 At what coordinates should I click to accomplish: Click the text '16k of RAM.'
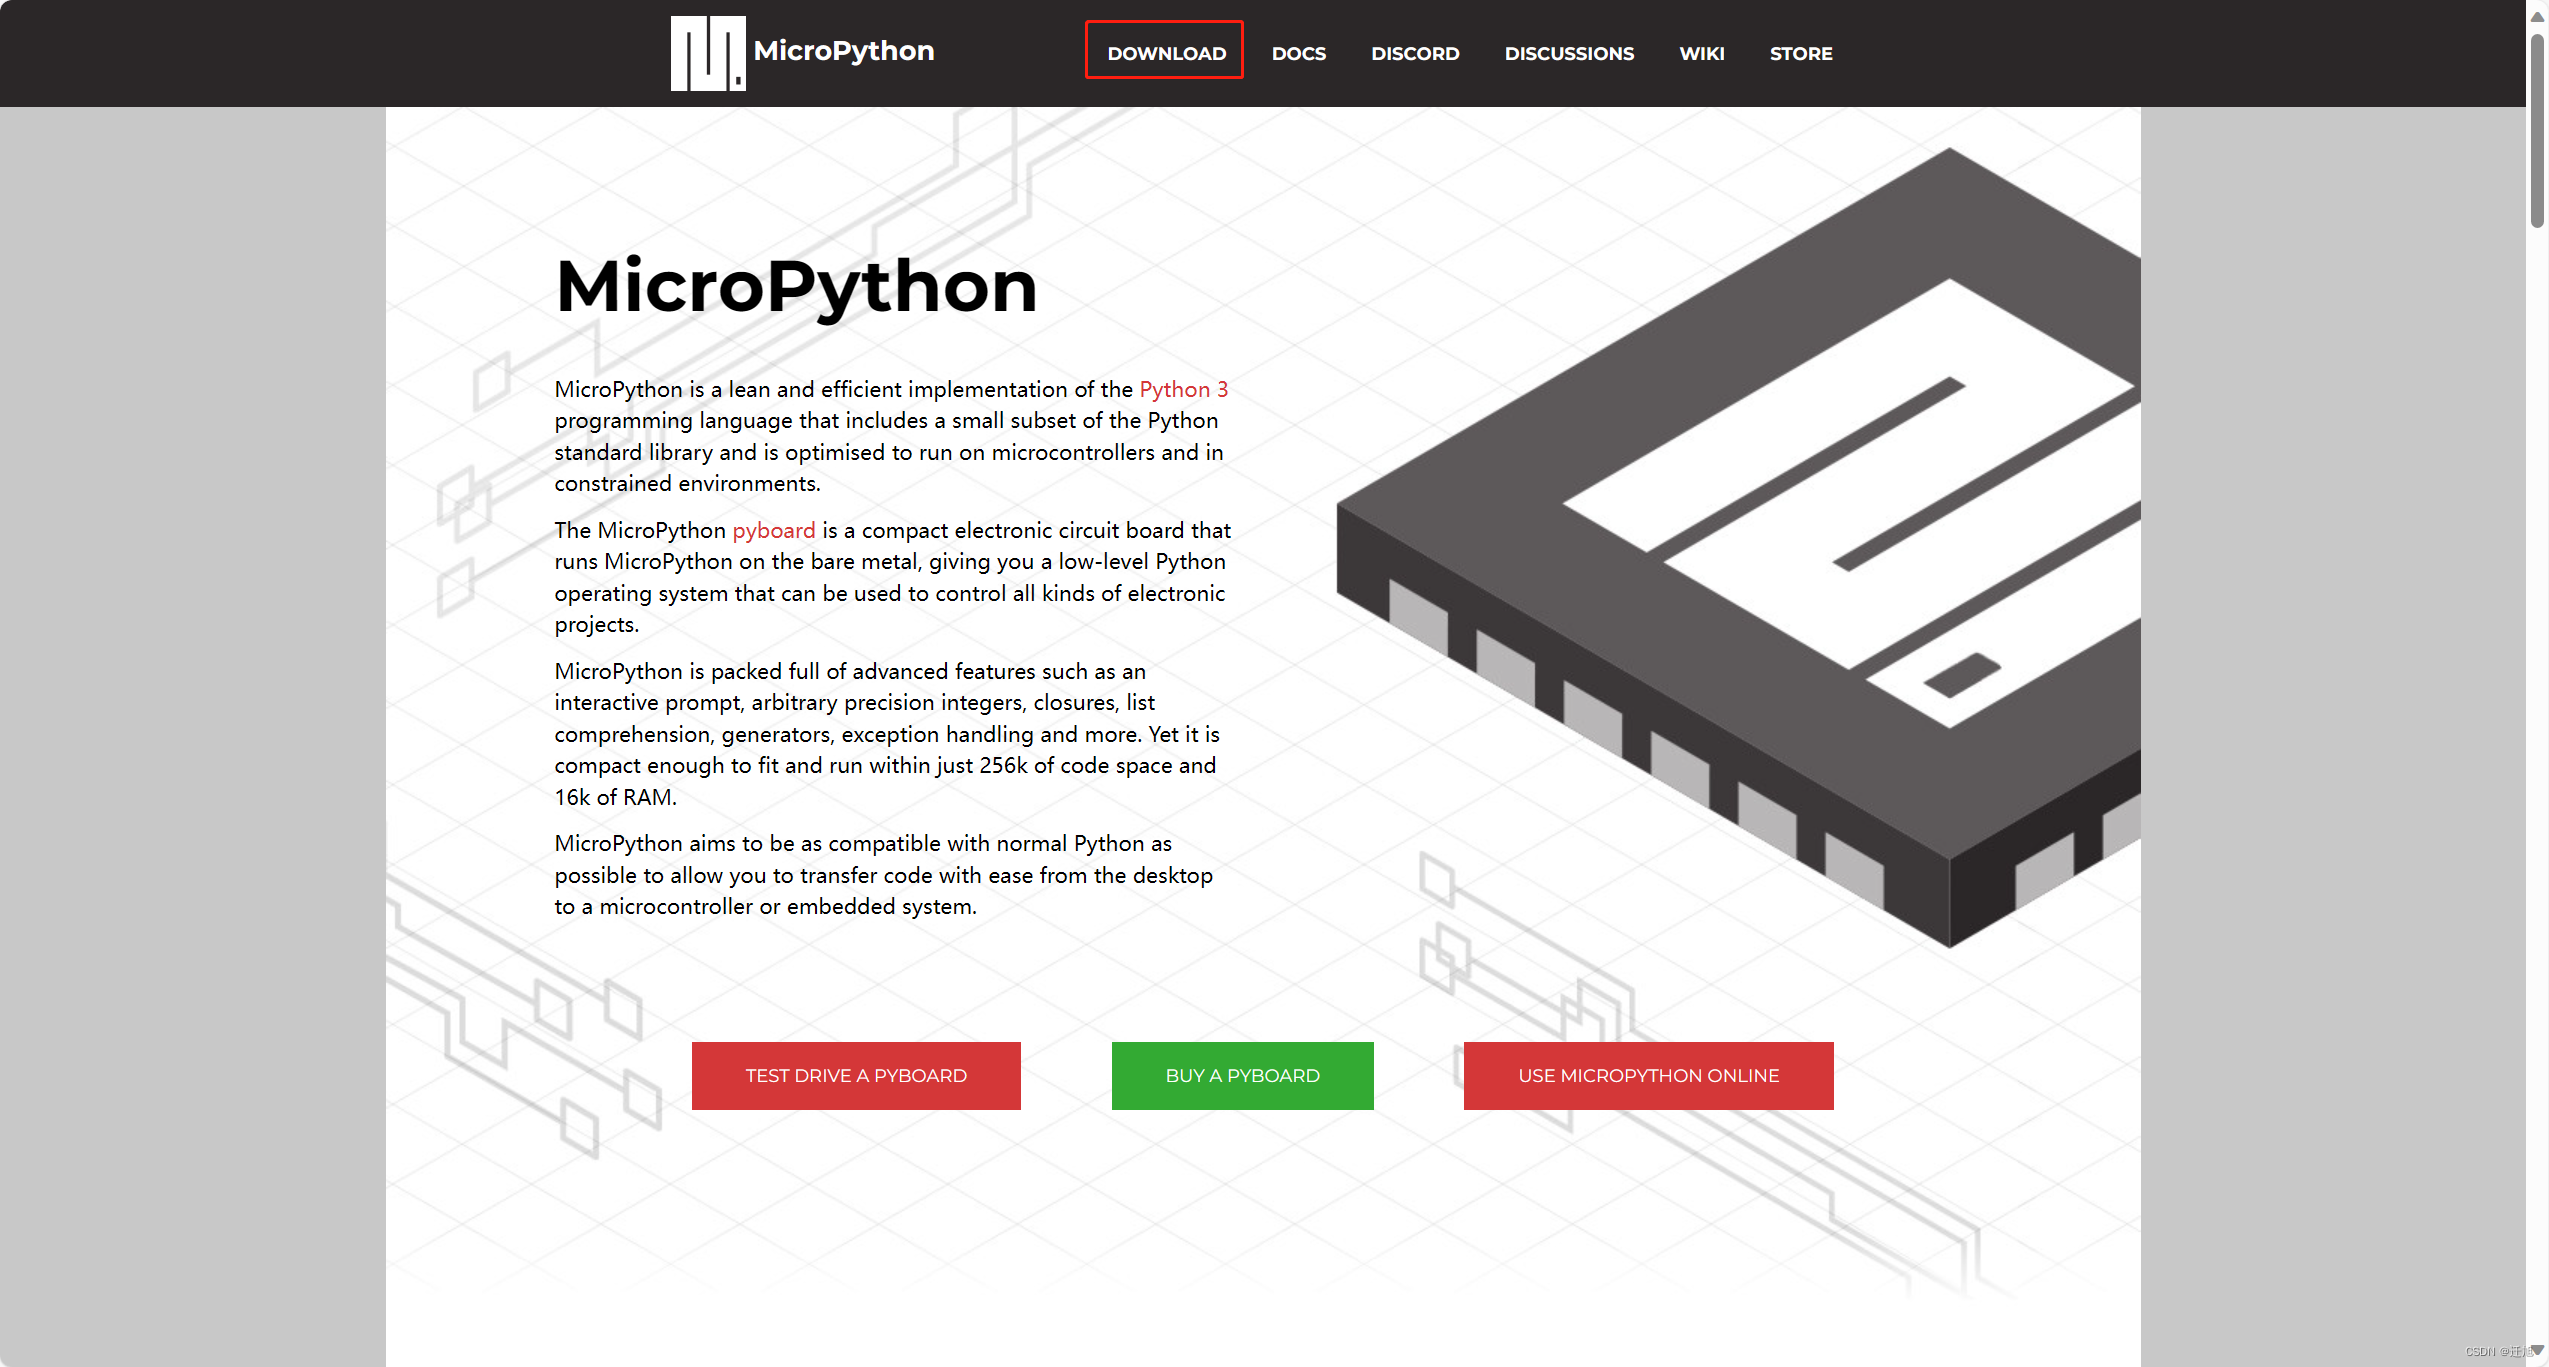(x=616, y=797)
